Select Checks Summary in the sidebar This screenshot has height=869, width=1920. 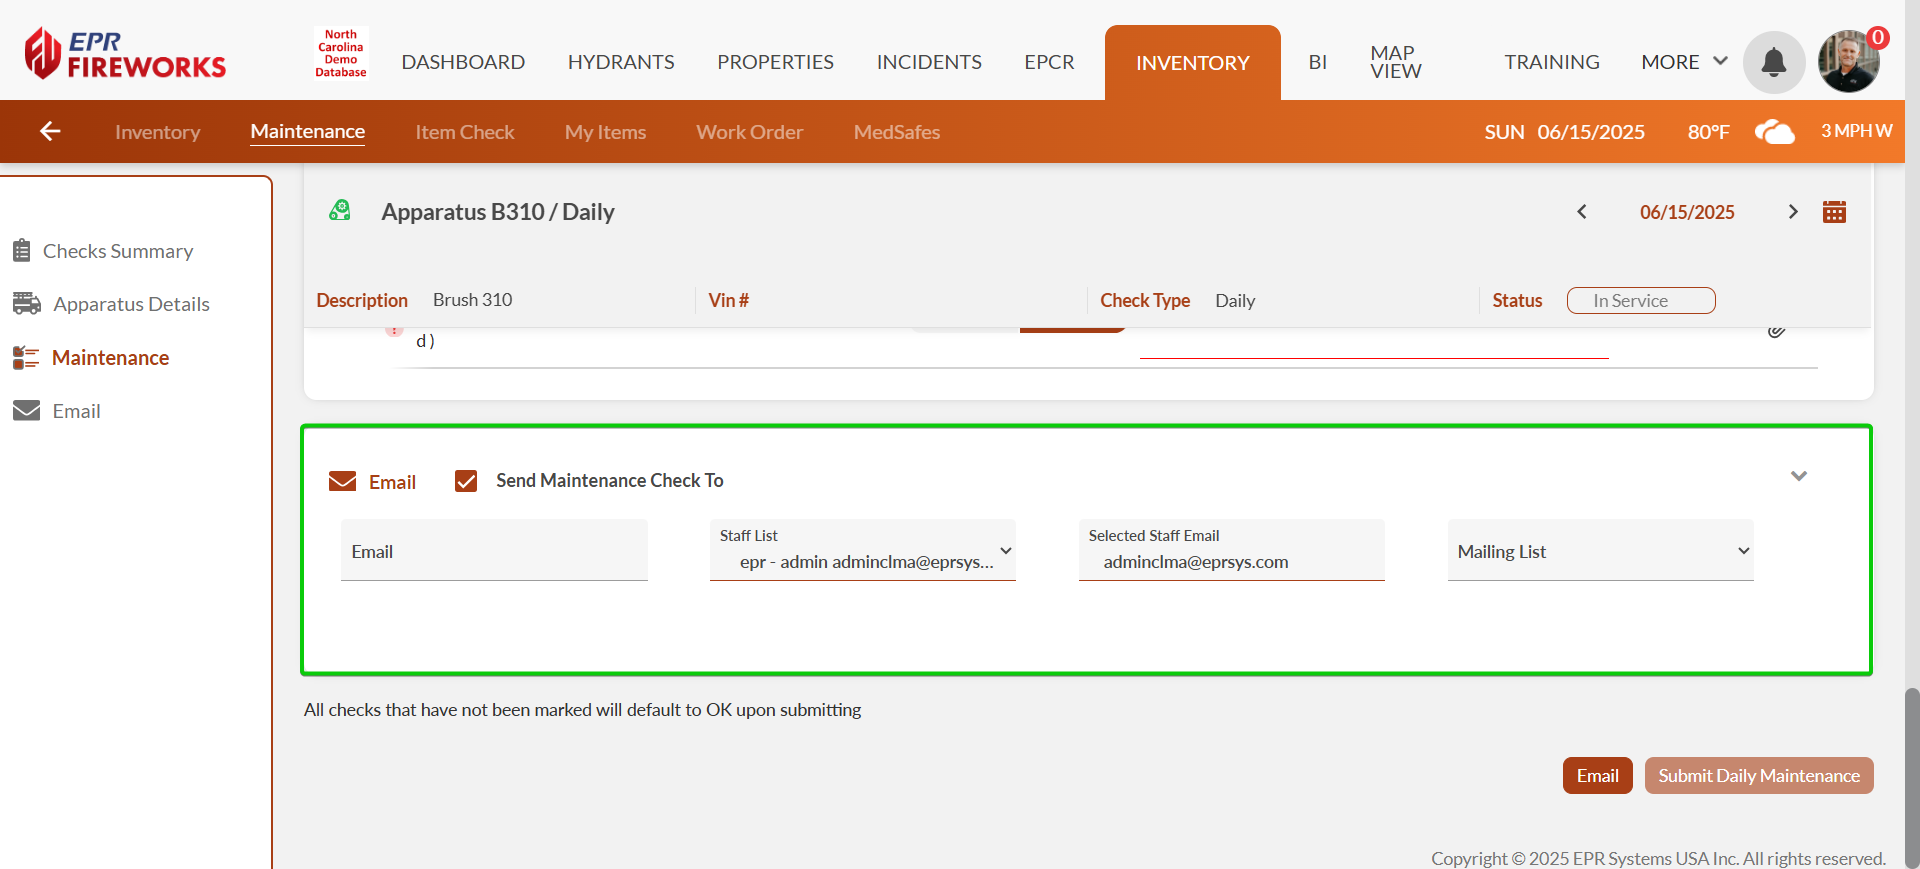pos(117,251)
